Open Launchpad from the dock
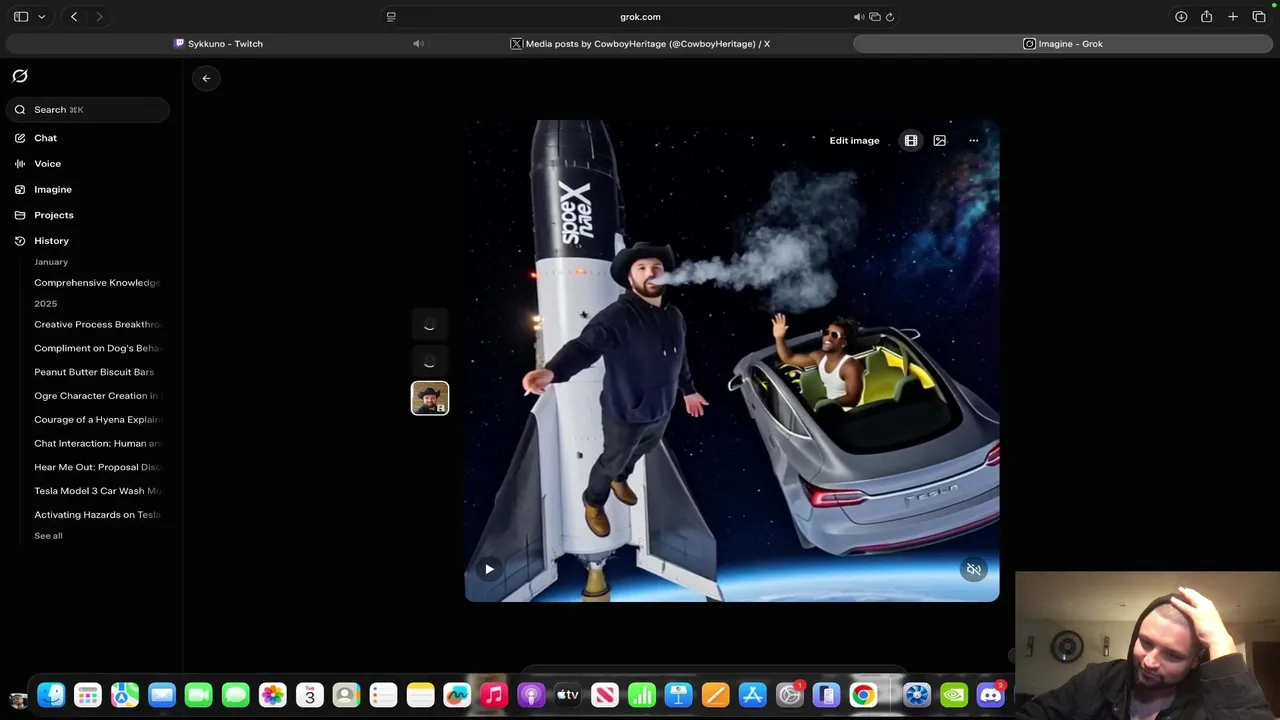Viewport: 1280px width, 720px height. point(88,695)
